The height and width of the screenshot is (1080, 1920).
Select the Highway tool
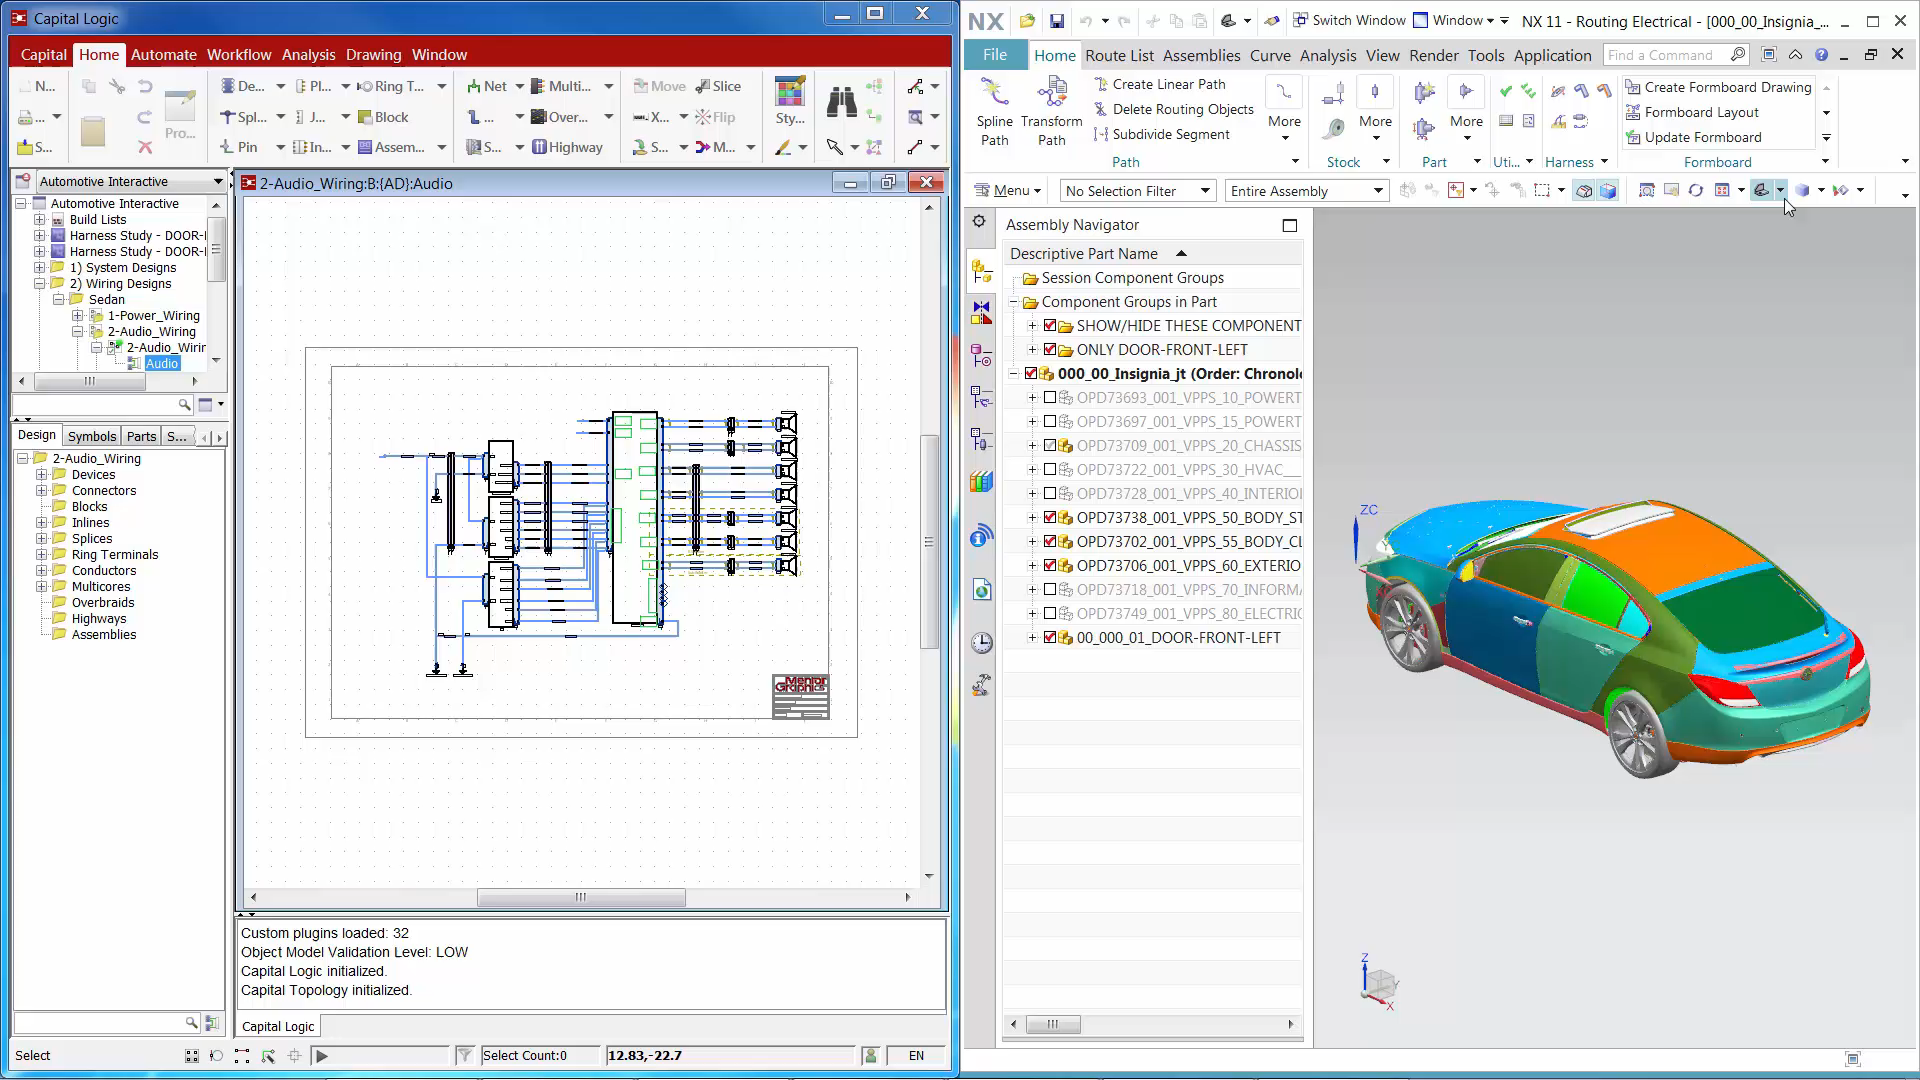tap(568, 147)
